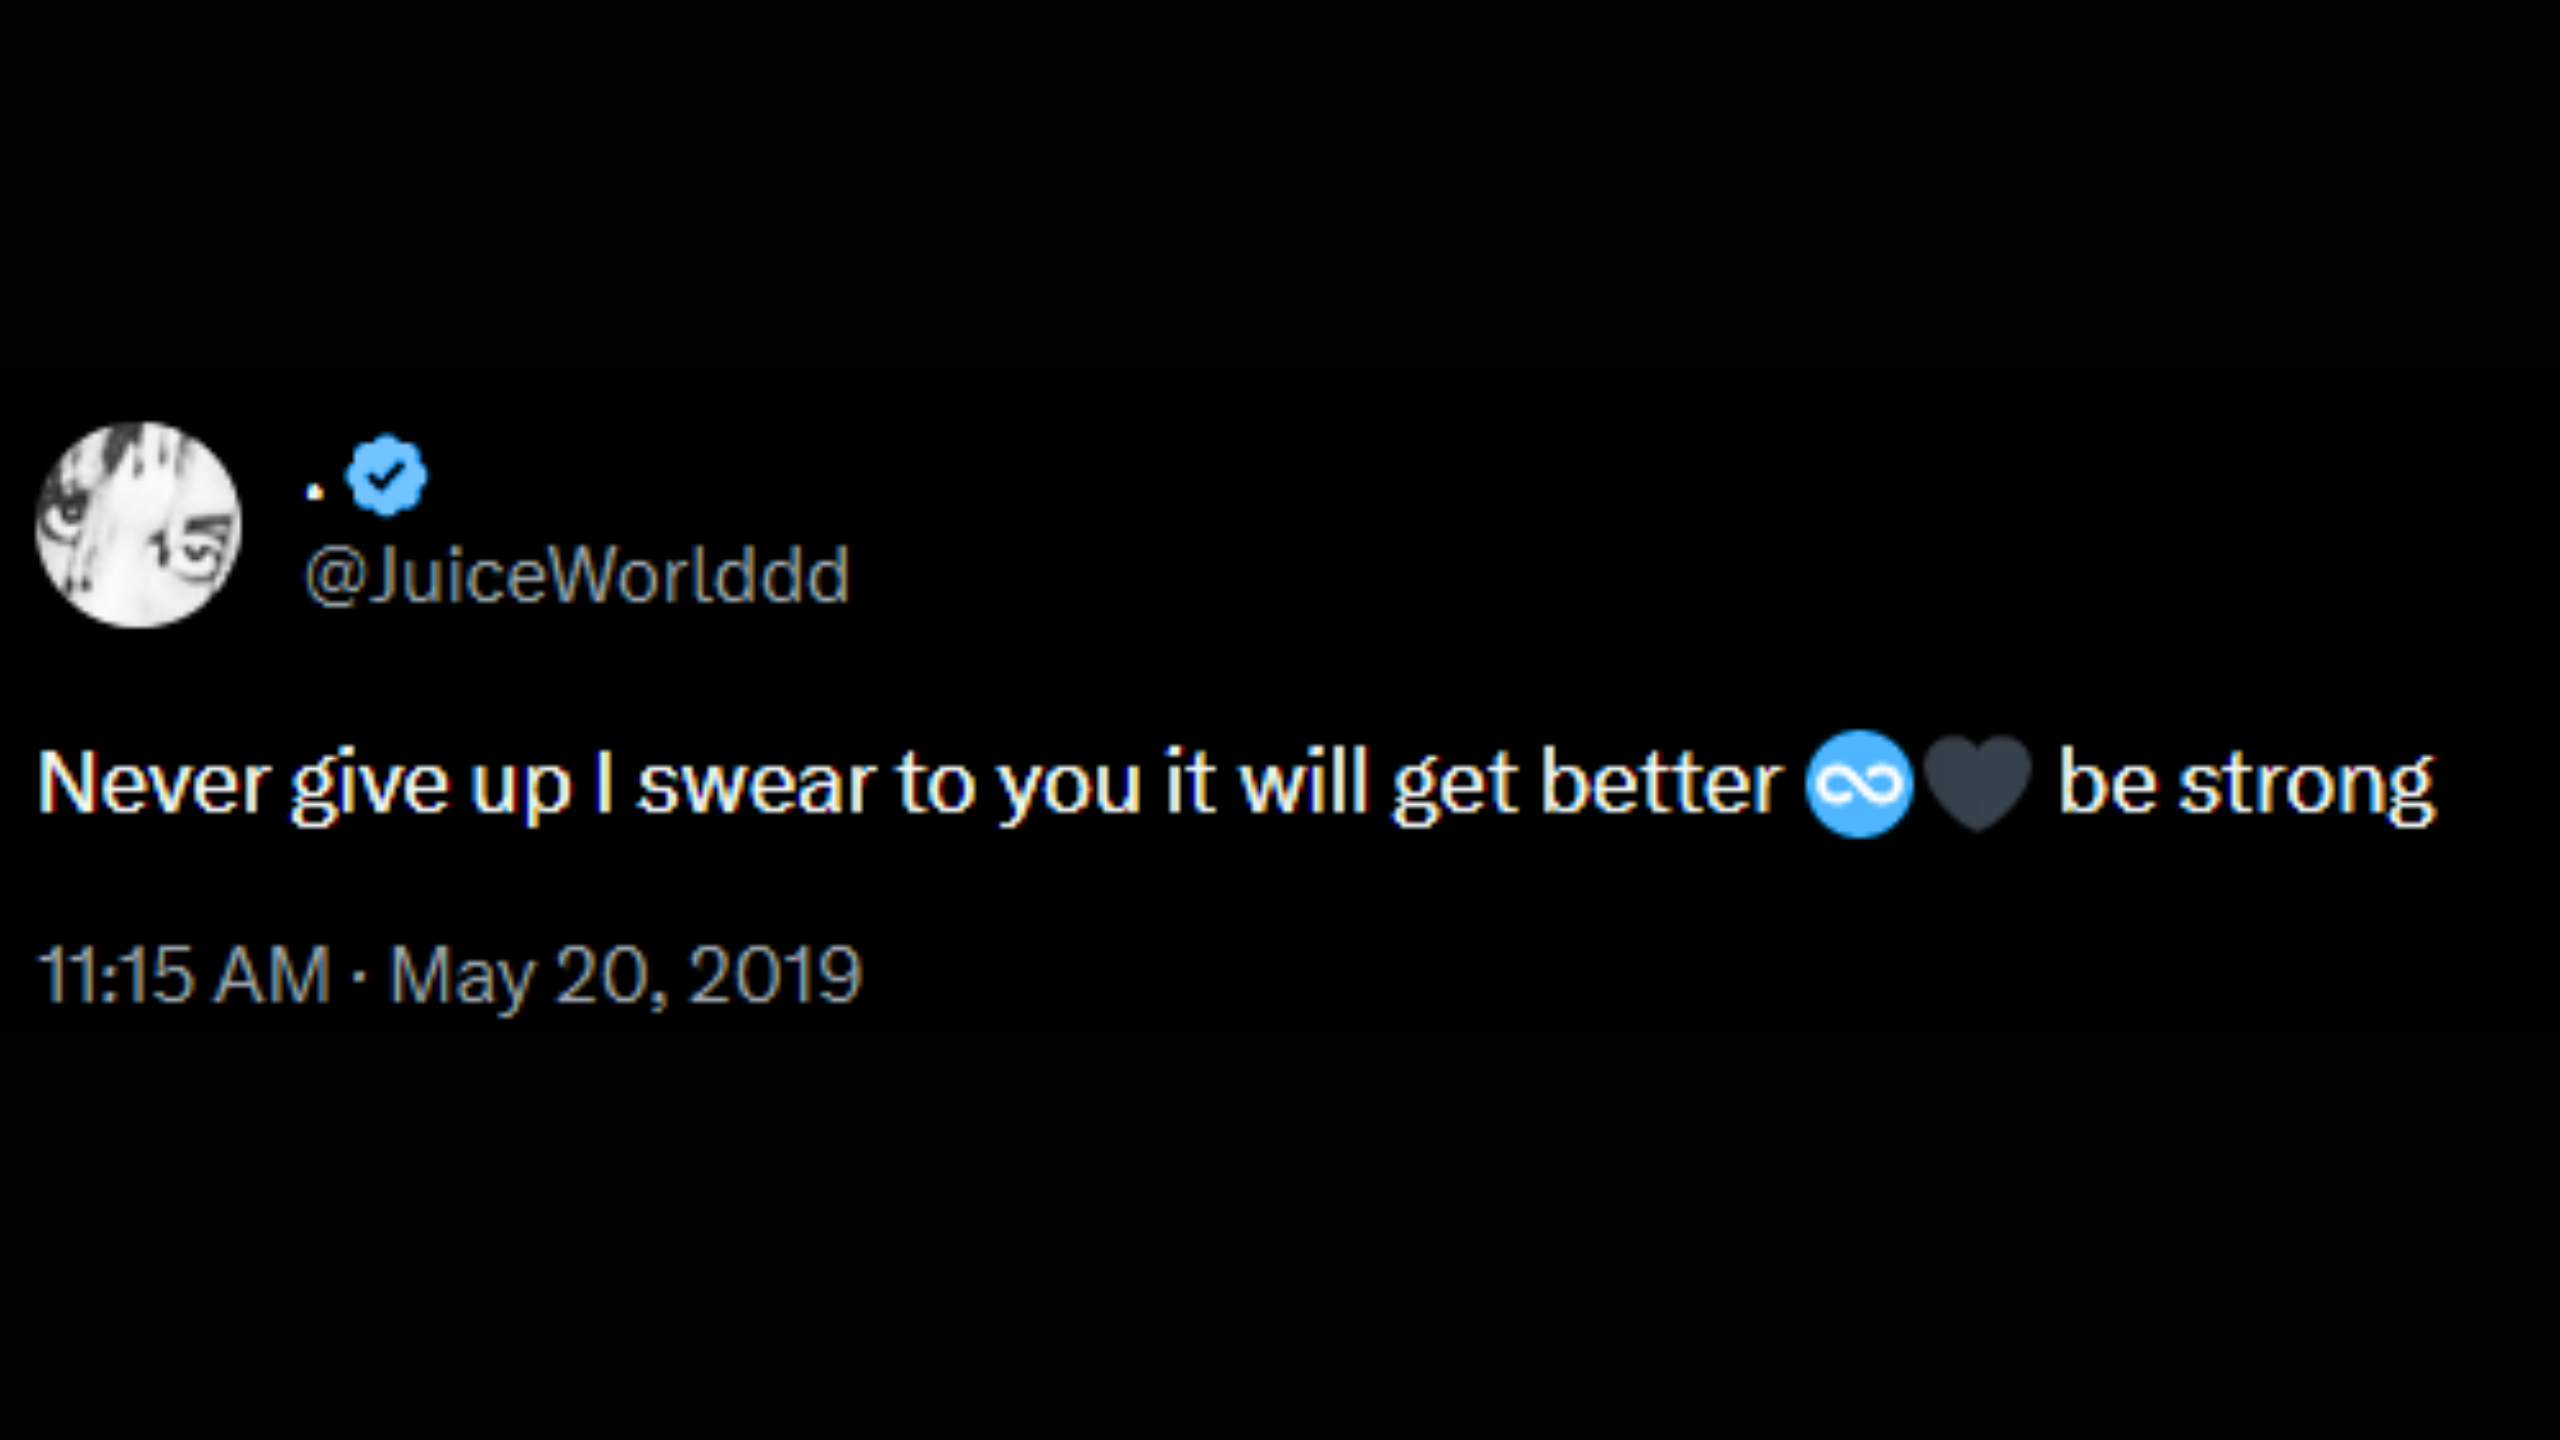Open the @JuiceWorlddd handle link
The height and width of the screenshot is (1440, 2560).
click(x=576, y=576)
